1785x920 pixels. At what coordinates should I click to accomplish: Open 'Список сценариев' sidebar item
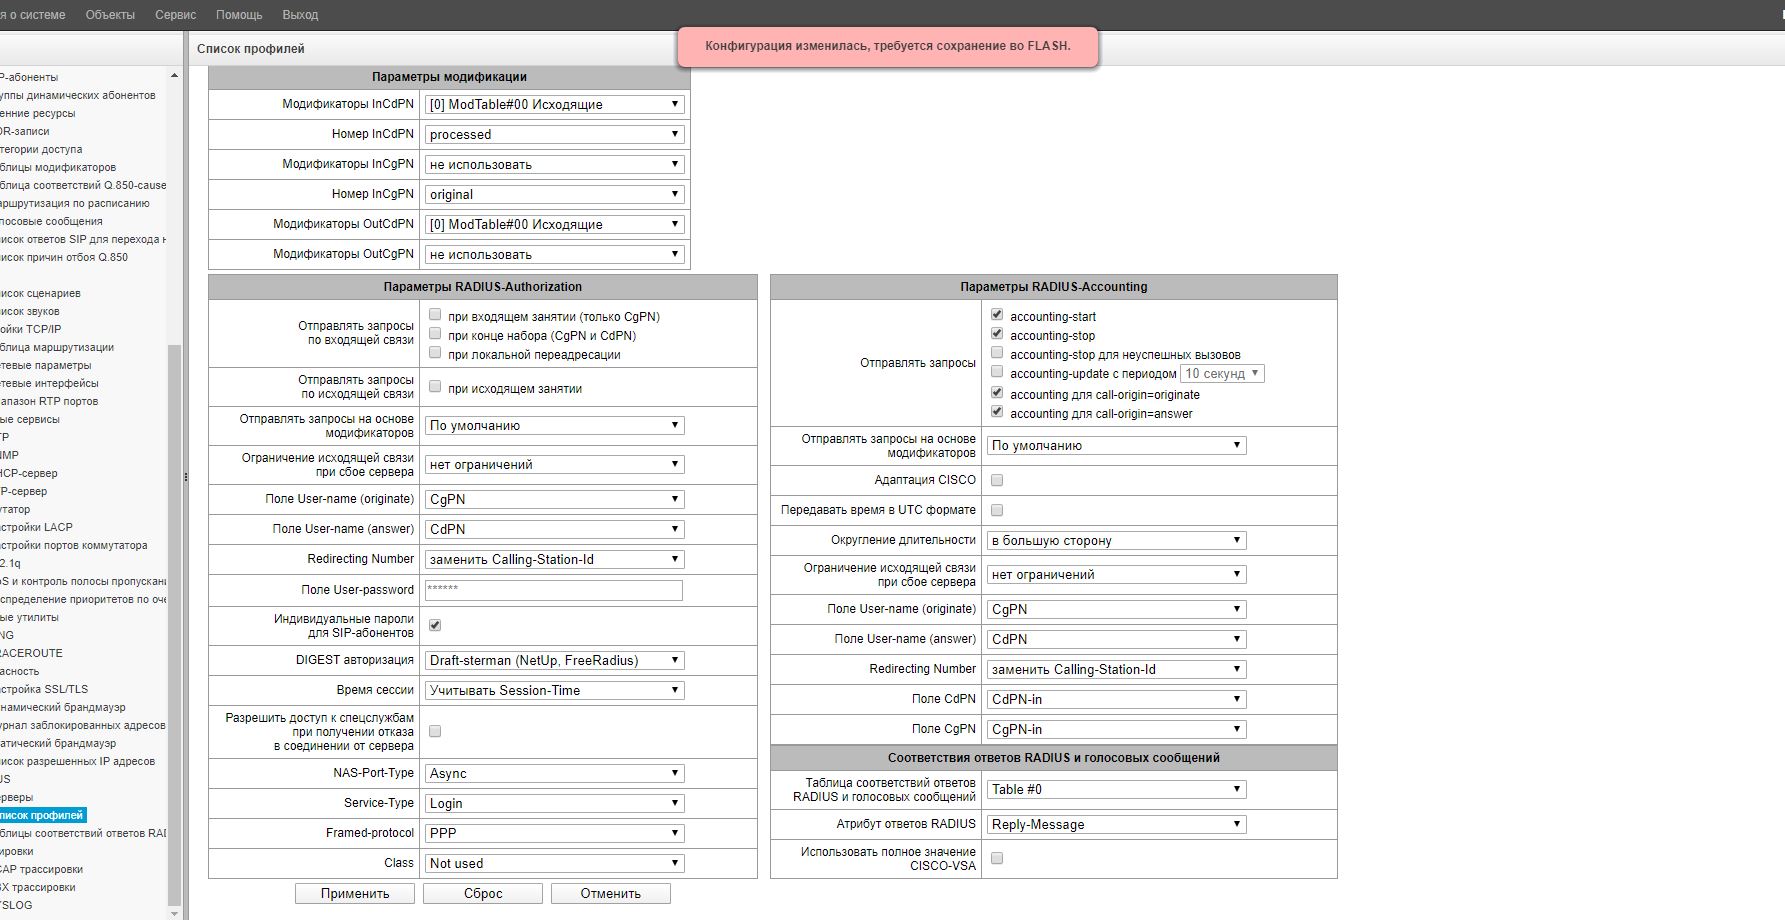pyautogui.click(x=40, y=293)
